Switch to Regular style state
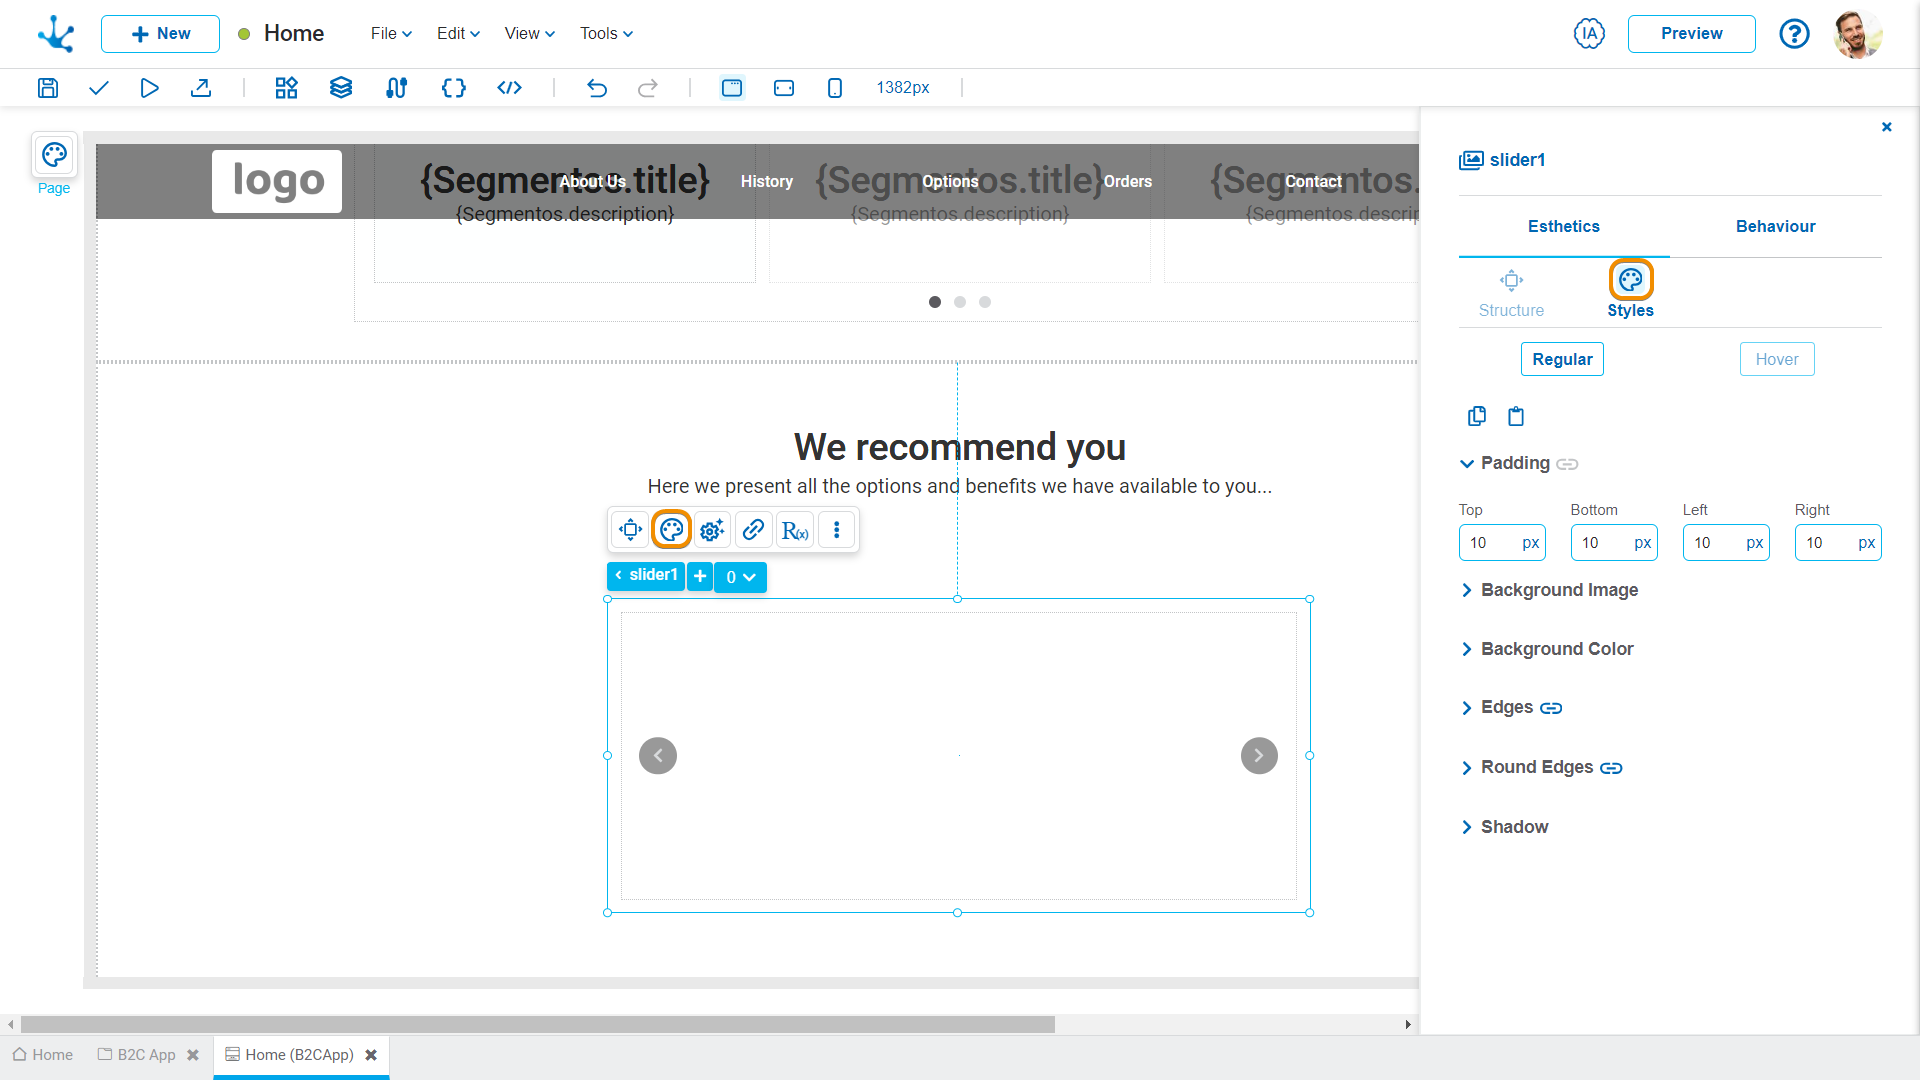 pos(1563,359)
